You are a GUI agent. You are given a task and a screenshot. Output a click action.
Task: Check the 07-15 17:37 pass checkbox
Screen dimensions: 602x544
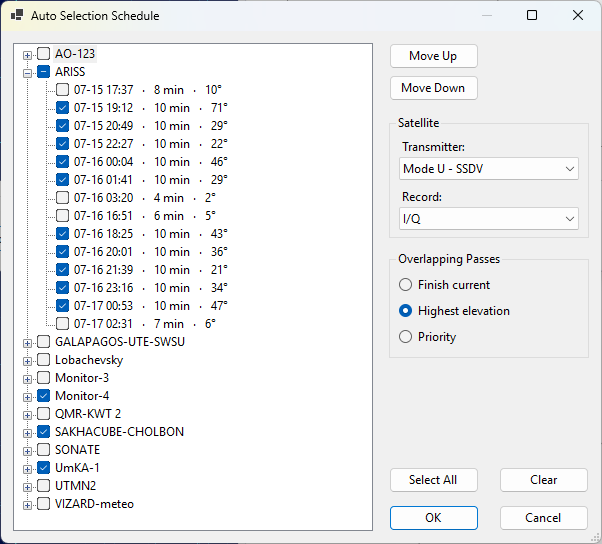click(63, 89)
